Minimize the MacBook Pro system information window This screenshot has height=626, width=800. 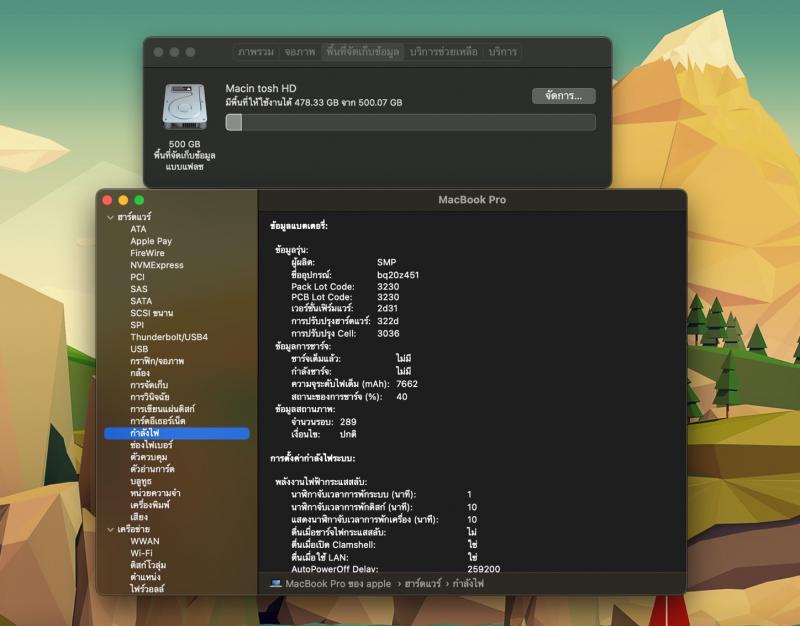tap(123, 201)
